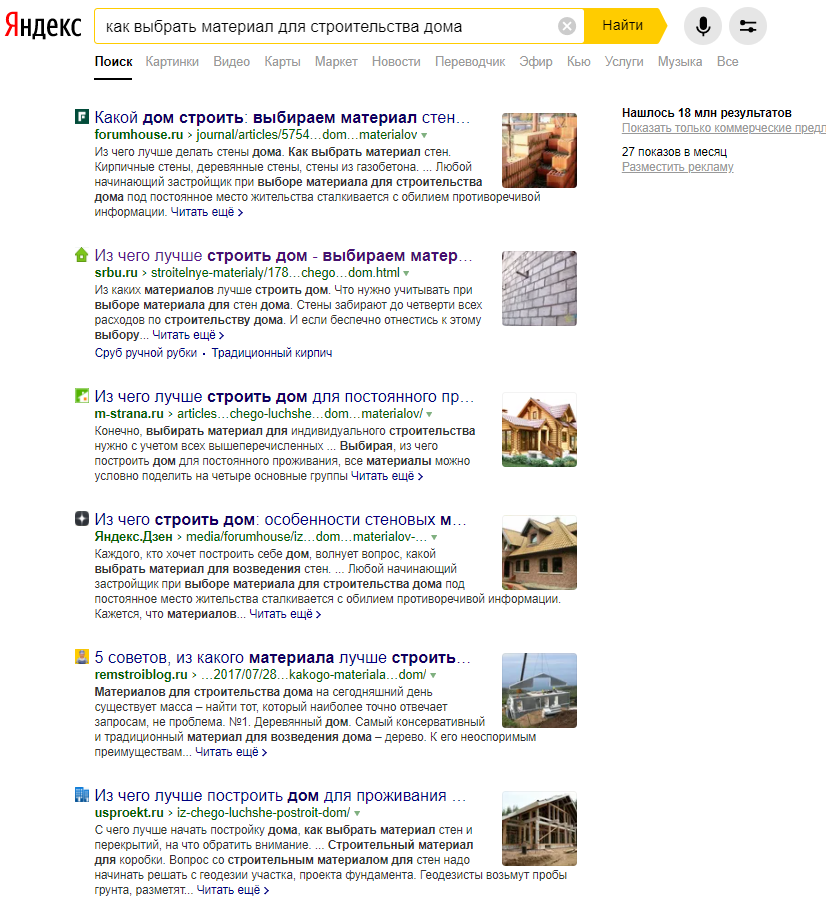Open the timber frame house thumbnail
The width and height of the screenshot is (826, 920).
(x=539, y=828)
